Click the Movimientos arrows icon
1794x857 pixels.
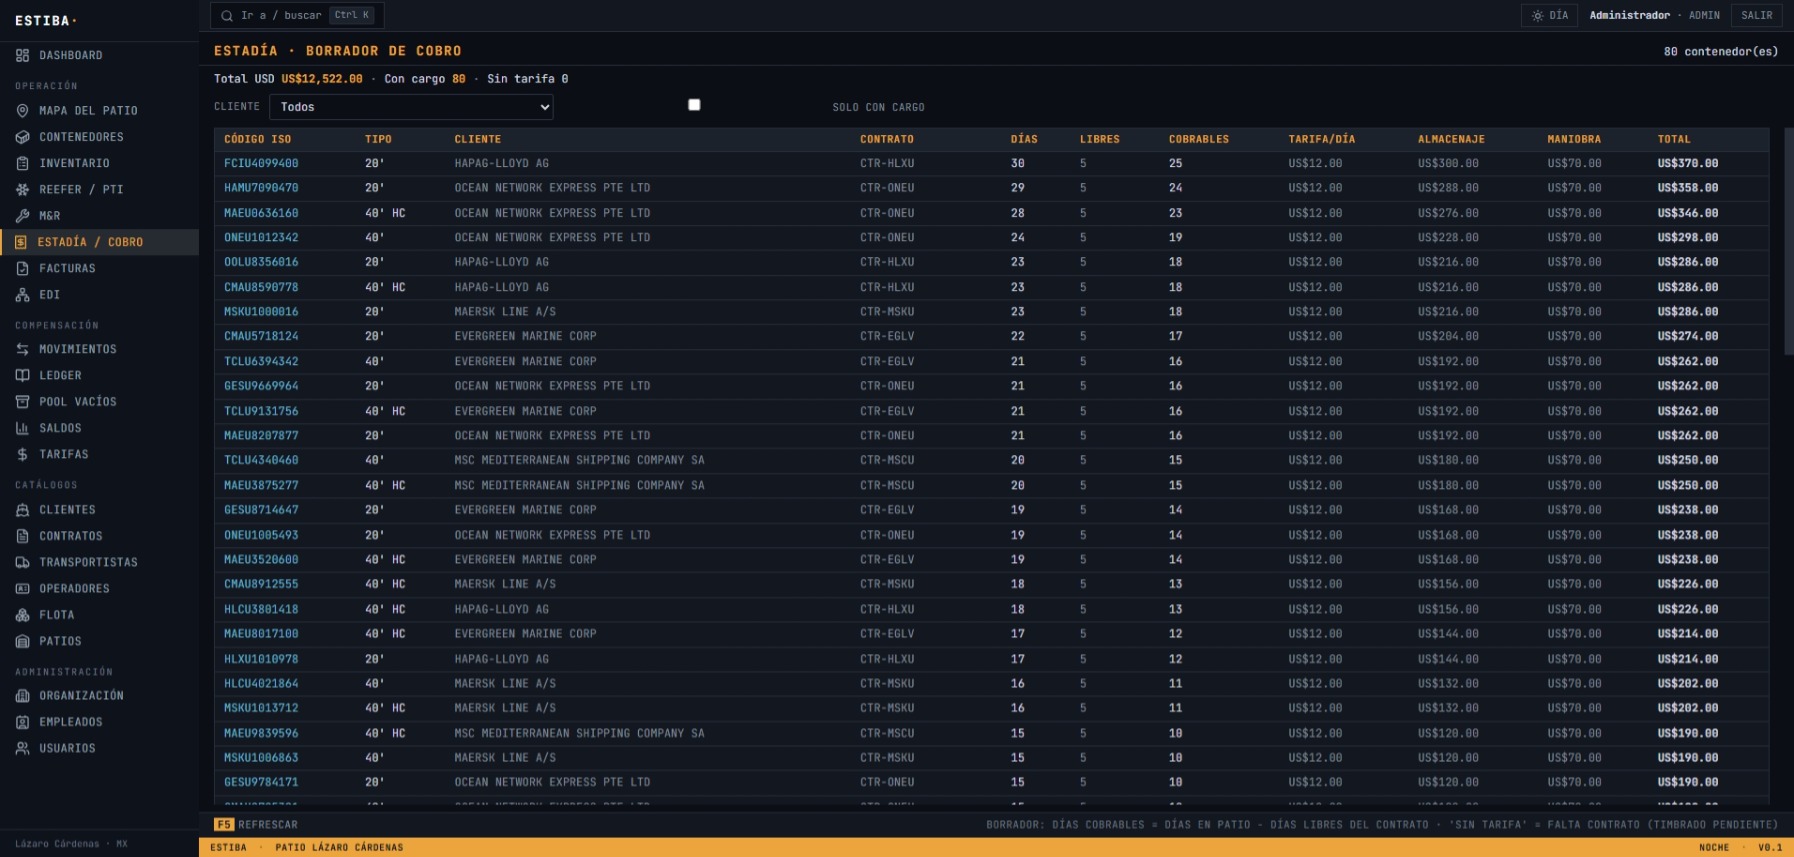pos(22,349)
